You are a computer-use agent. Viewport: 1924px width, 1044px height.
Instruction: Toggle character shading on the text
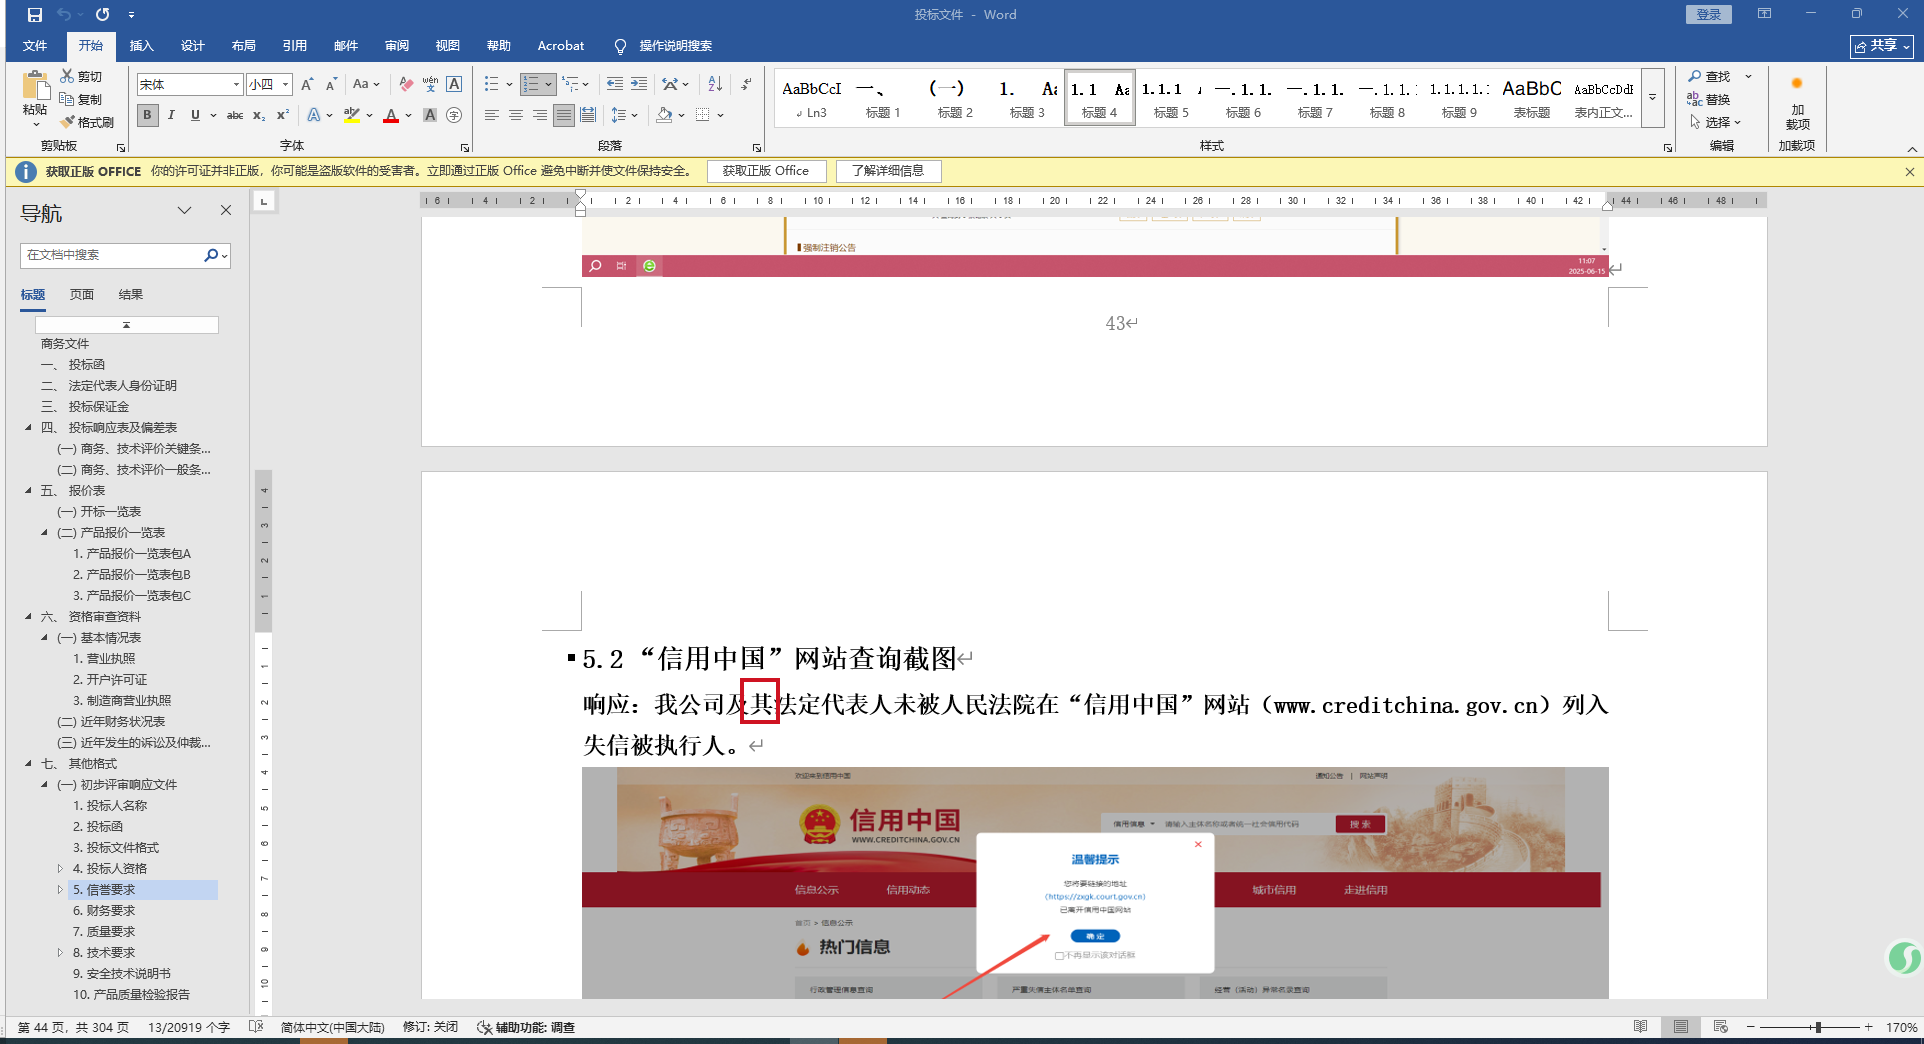pos(430,115)
